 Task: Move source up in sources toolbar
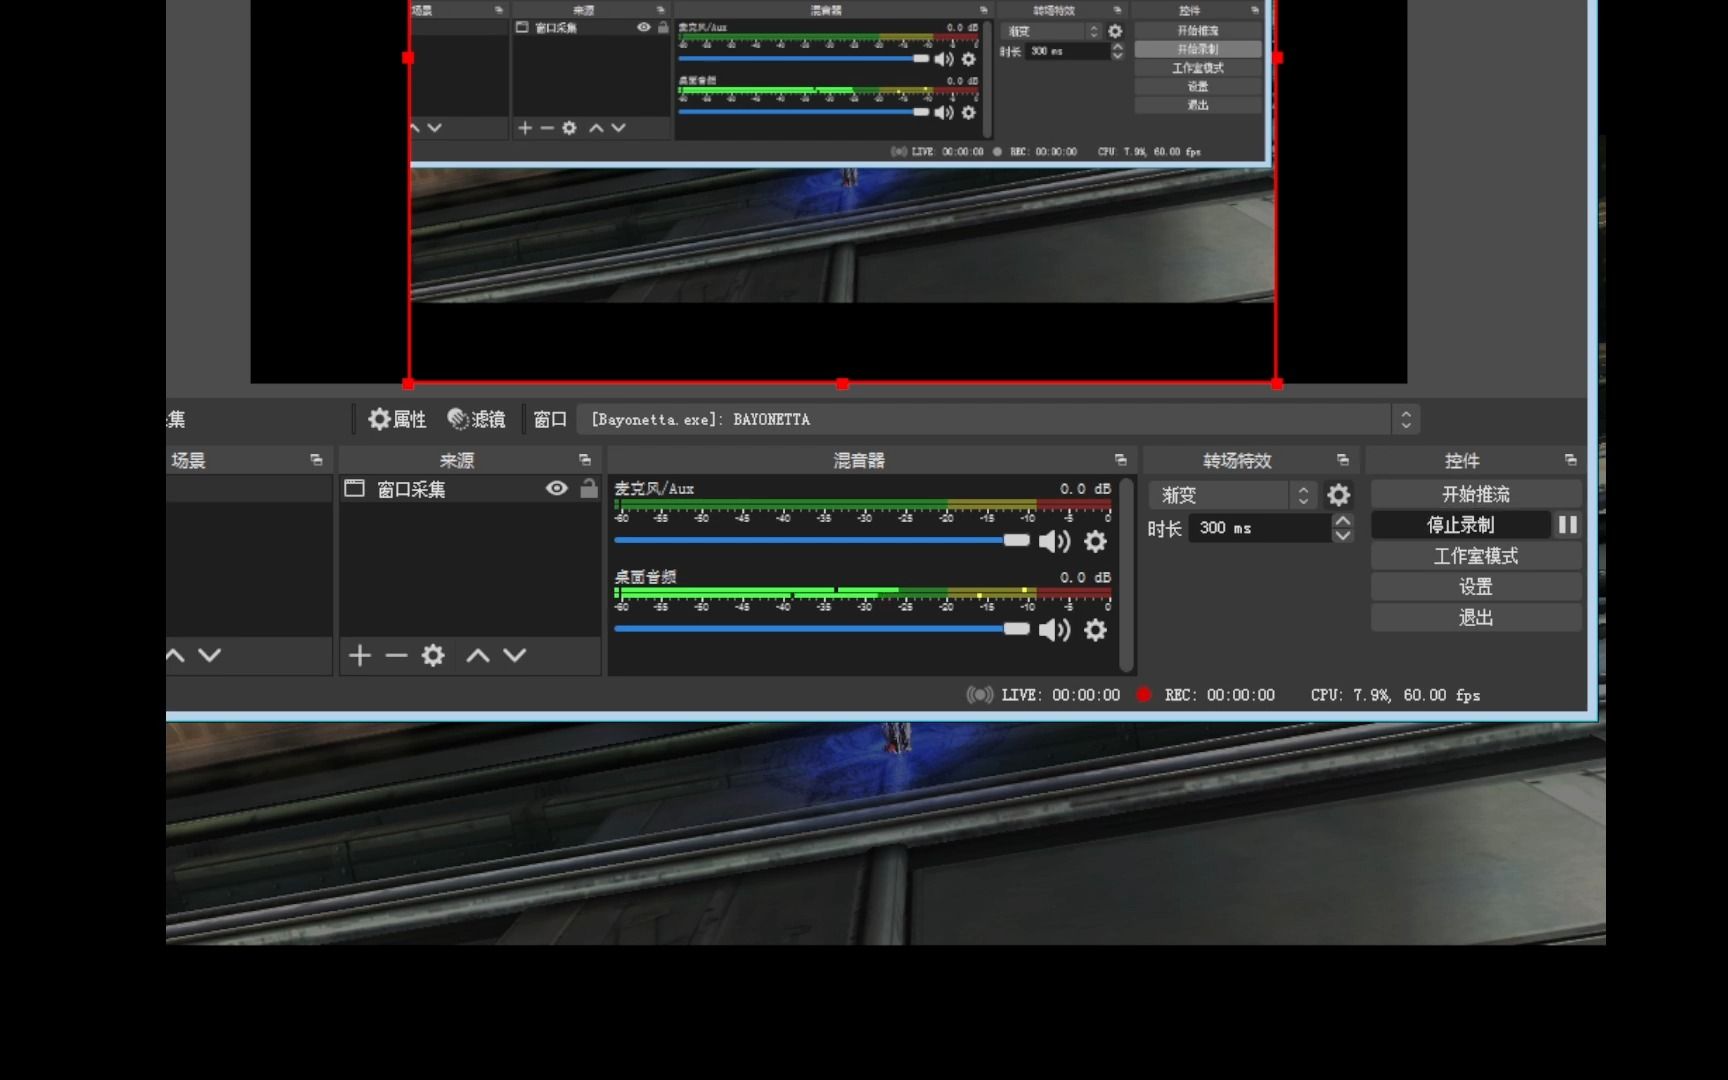point(478,655)
